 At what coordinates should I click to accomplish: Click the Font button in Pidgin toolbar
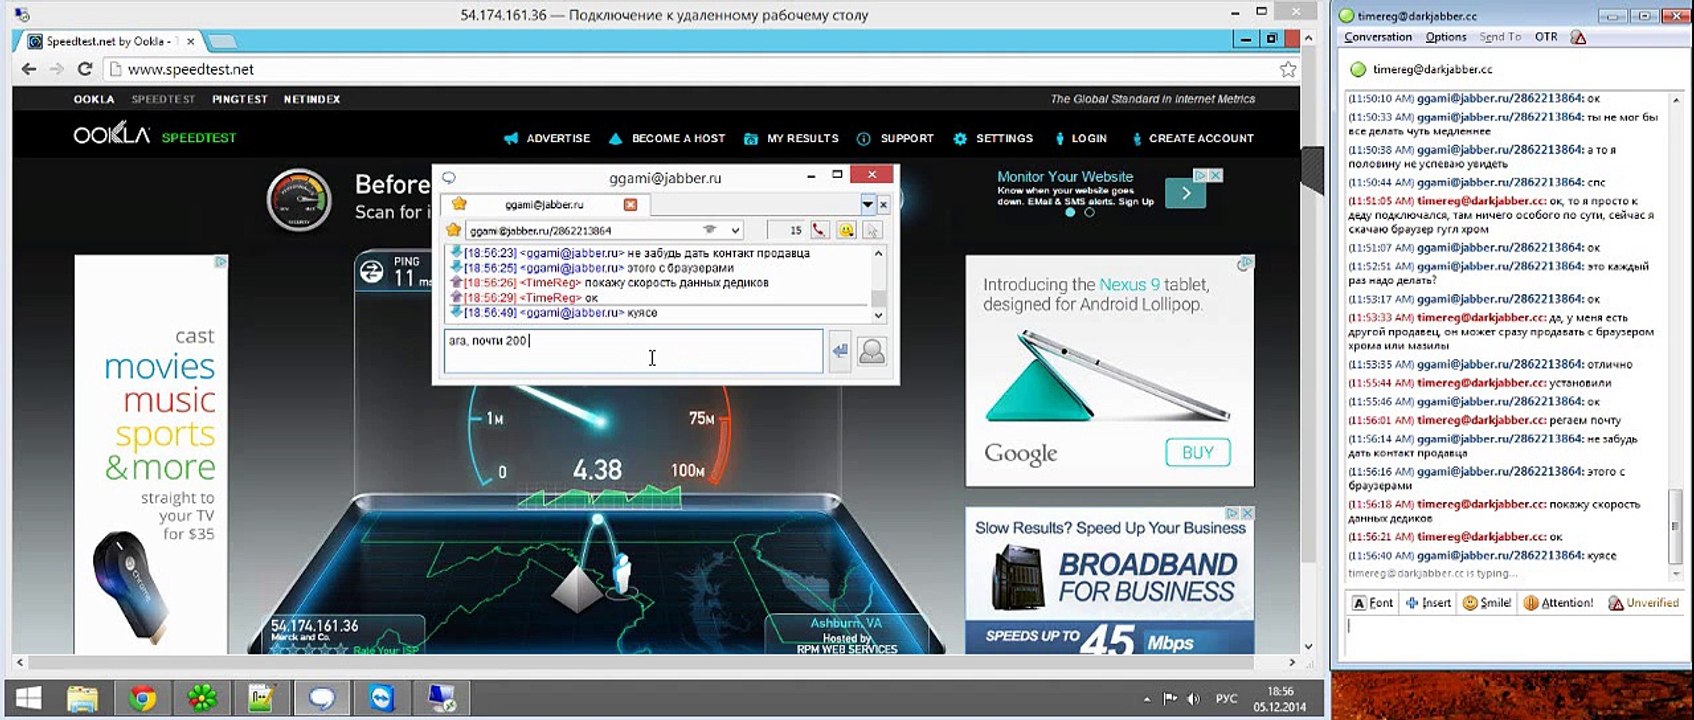pos(1373,603)
